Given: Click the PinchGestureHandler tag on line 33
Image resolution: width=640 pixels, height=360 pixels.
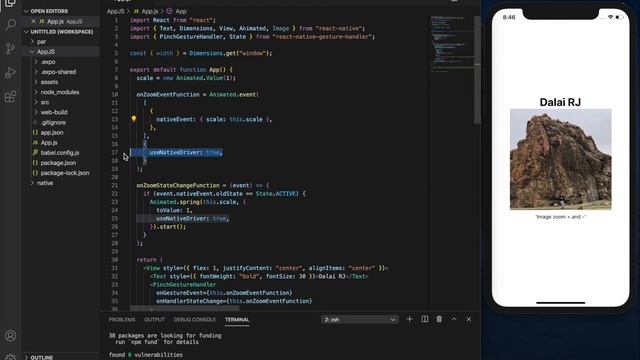Looking at the screenshot, I should (183, 284).
